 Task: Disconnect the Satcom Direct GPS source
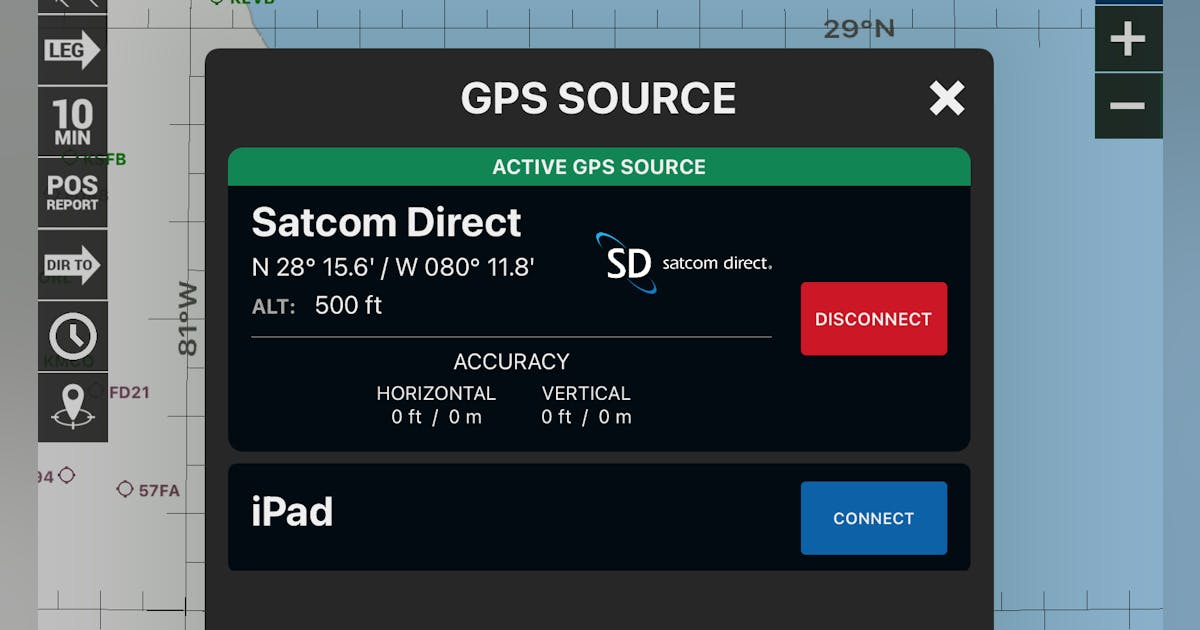pyautogui.click(x=873, y=319)
